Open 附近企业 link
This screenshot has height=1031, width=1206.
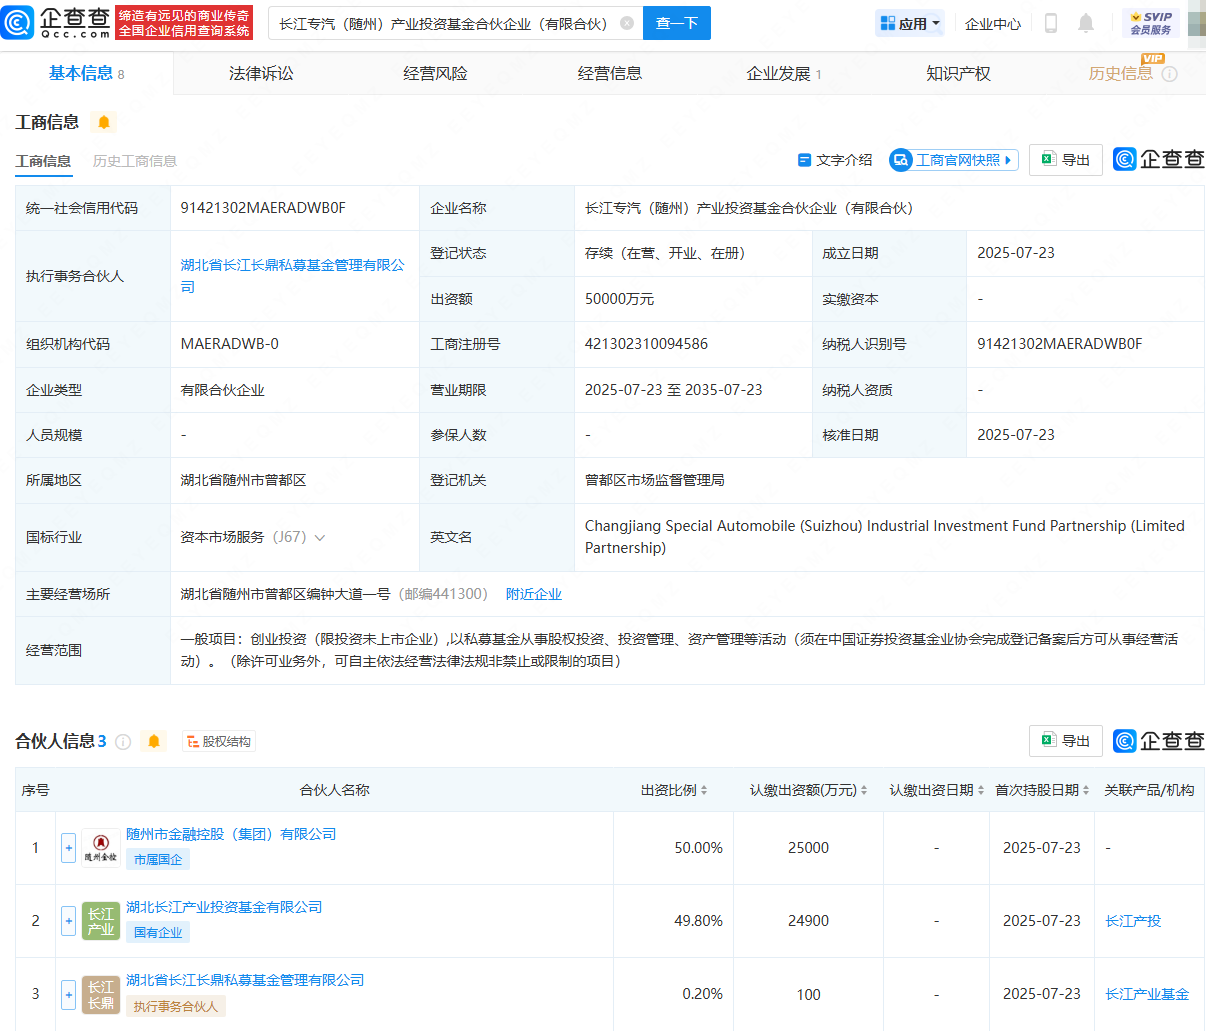click(533, 594)
